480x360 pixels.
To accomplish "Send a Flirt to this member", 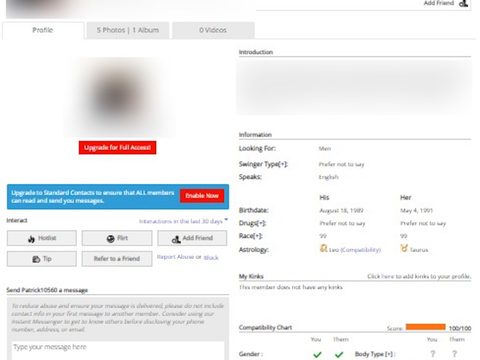I will [117, 238].
